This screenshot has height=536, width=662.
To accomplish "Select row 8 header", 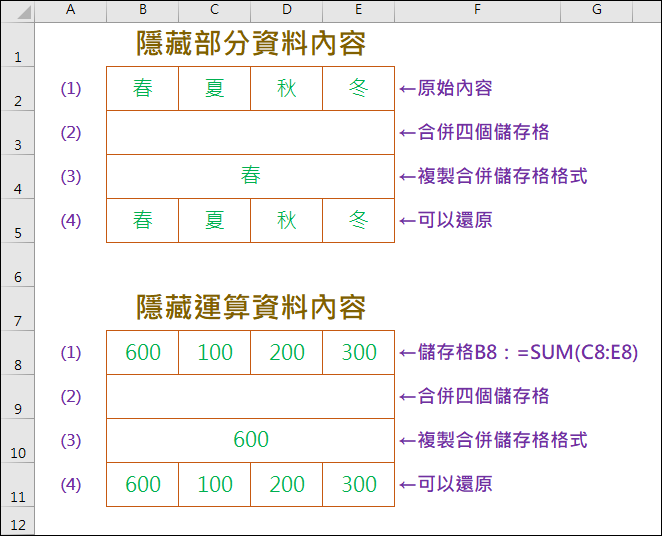I will 18,352.
